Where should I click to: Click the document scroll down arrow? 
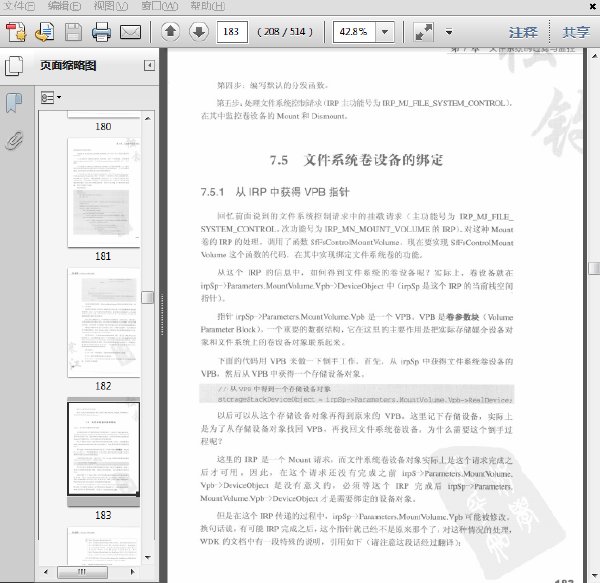coord(595,576)
